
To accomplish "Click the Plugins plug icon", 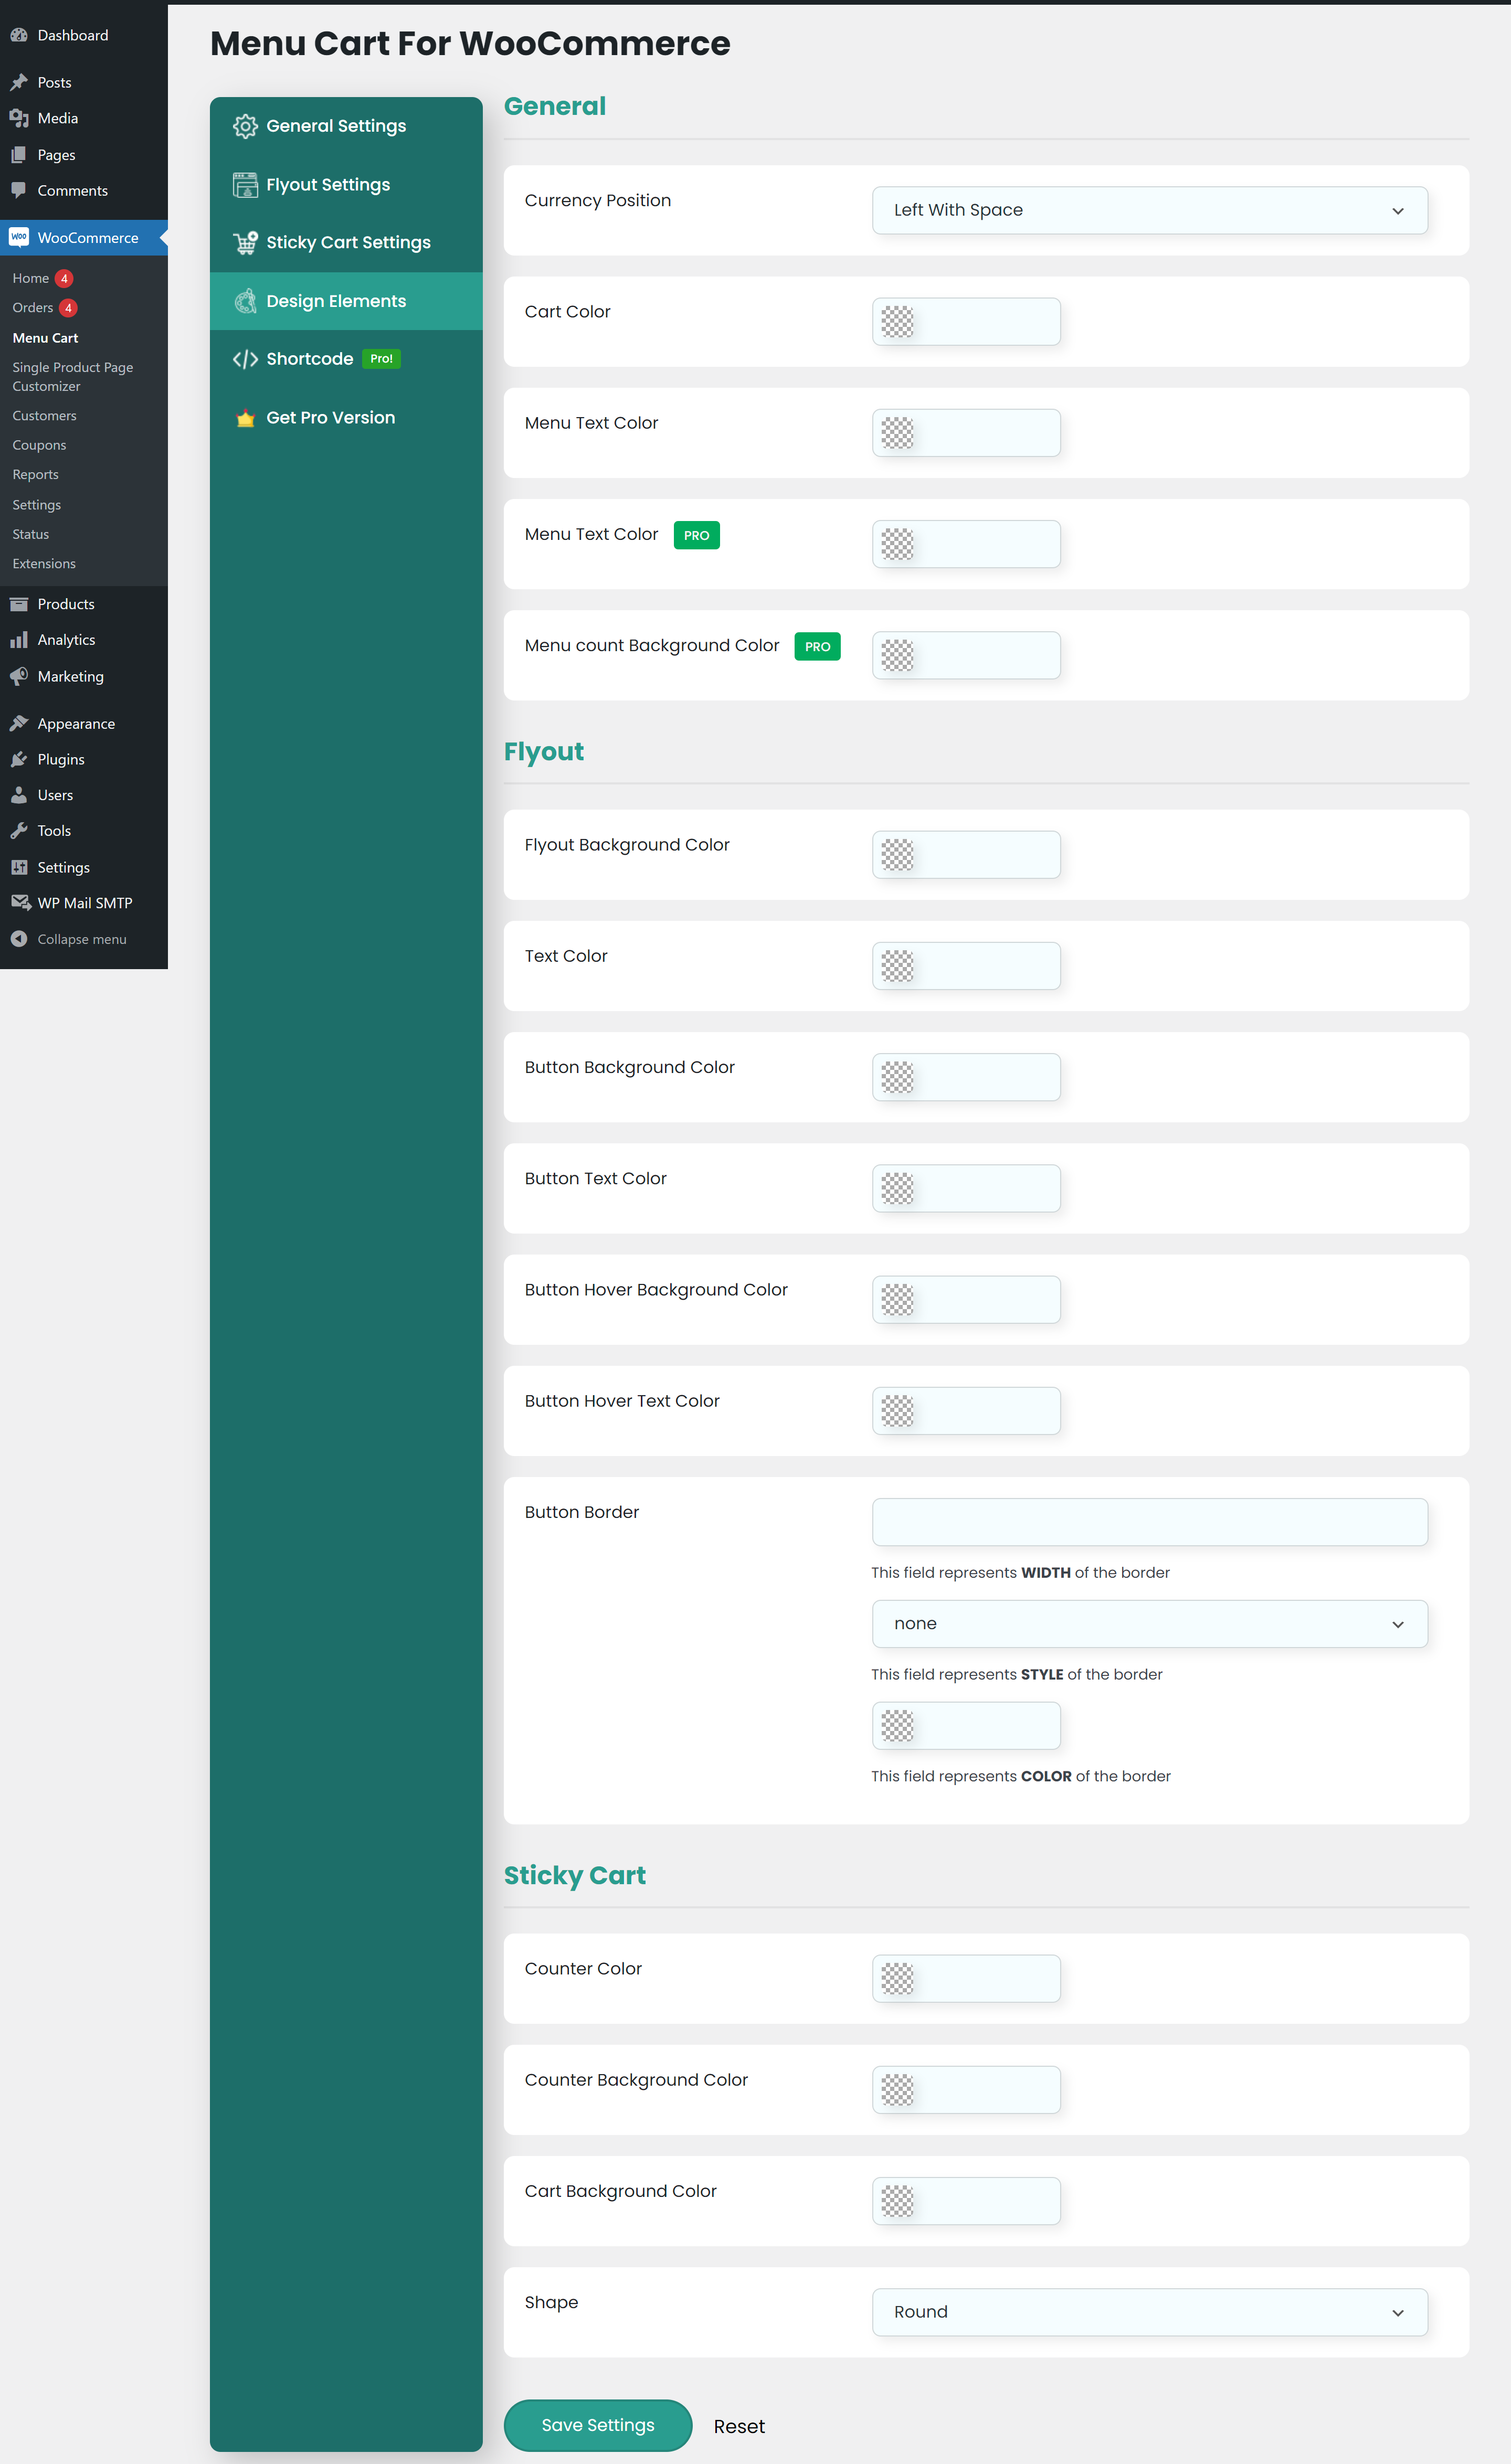I will pos(18,759).
